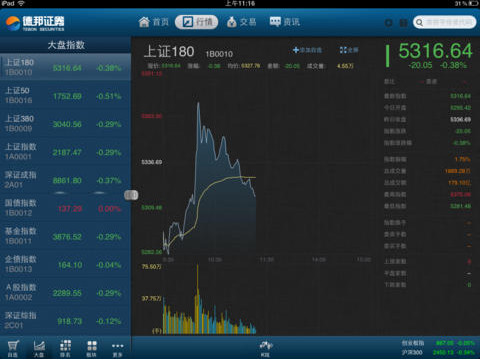Click the iPad battery indicator

pos(473,3)
